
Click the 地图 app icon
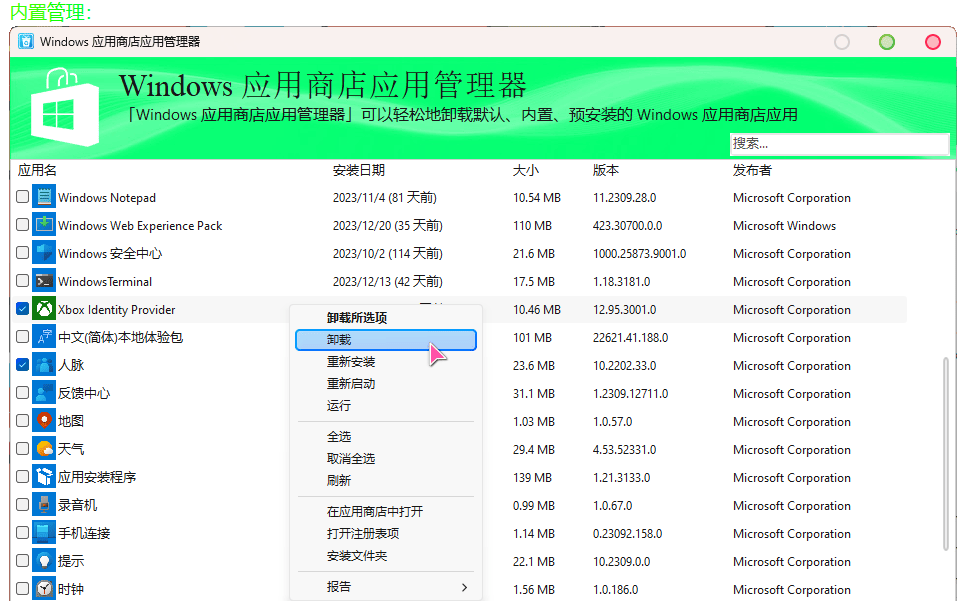pos(44,421)
